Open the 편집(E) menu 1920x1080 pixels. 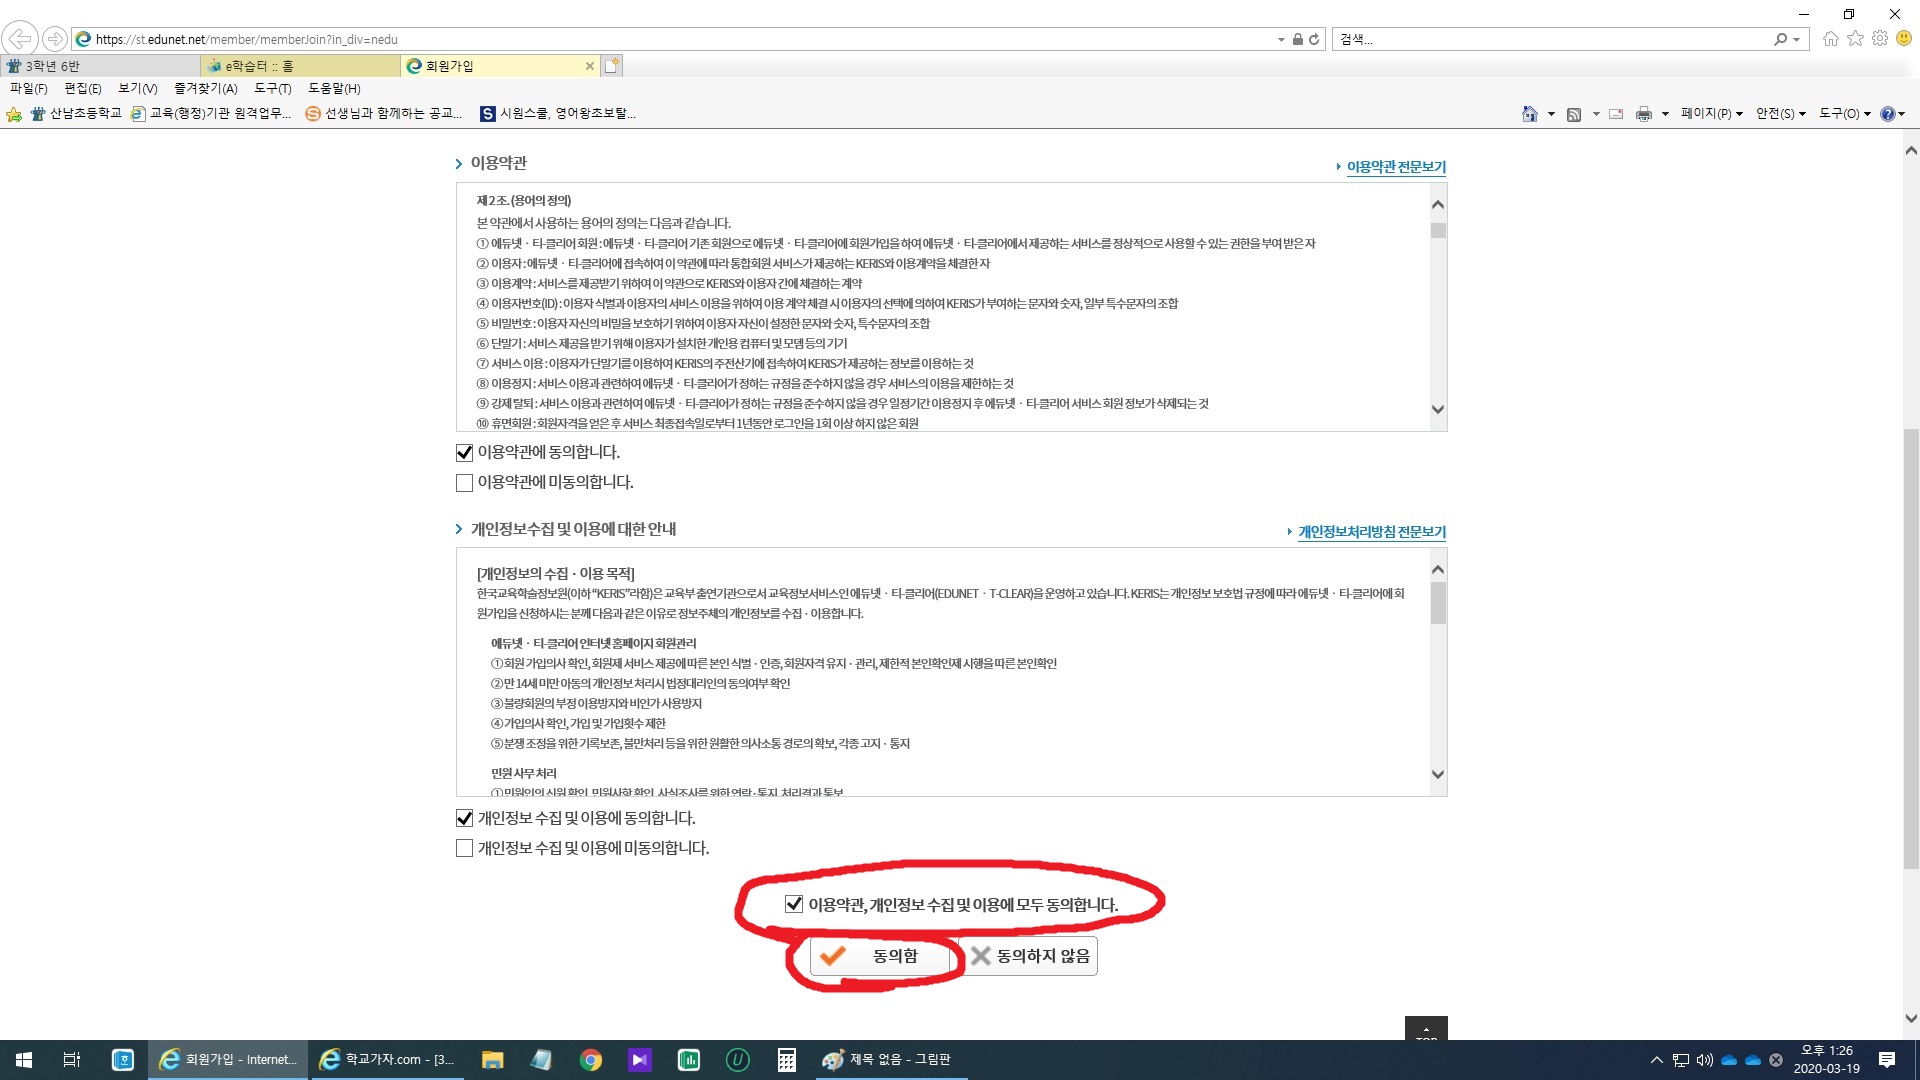83,89
